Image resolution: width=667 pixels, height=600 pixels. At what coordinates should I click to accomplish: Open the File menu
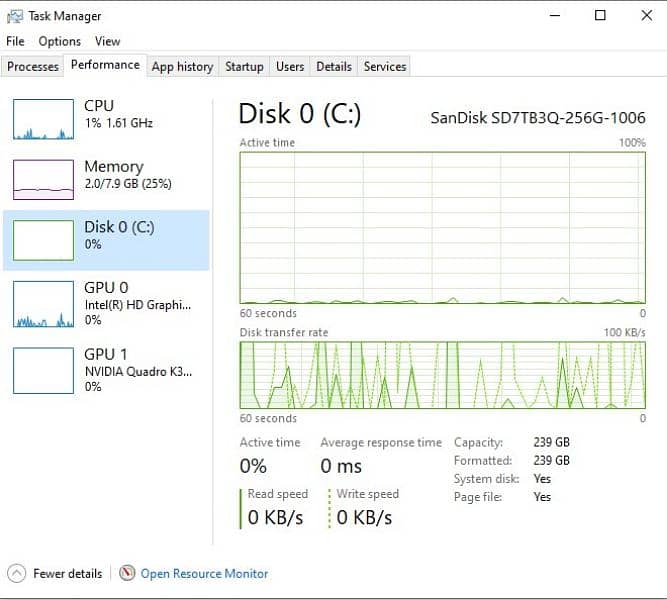[x=15, y=41]
